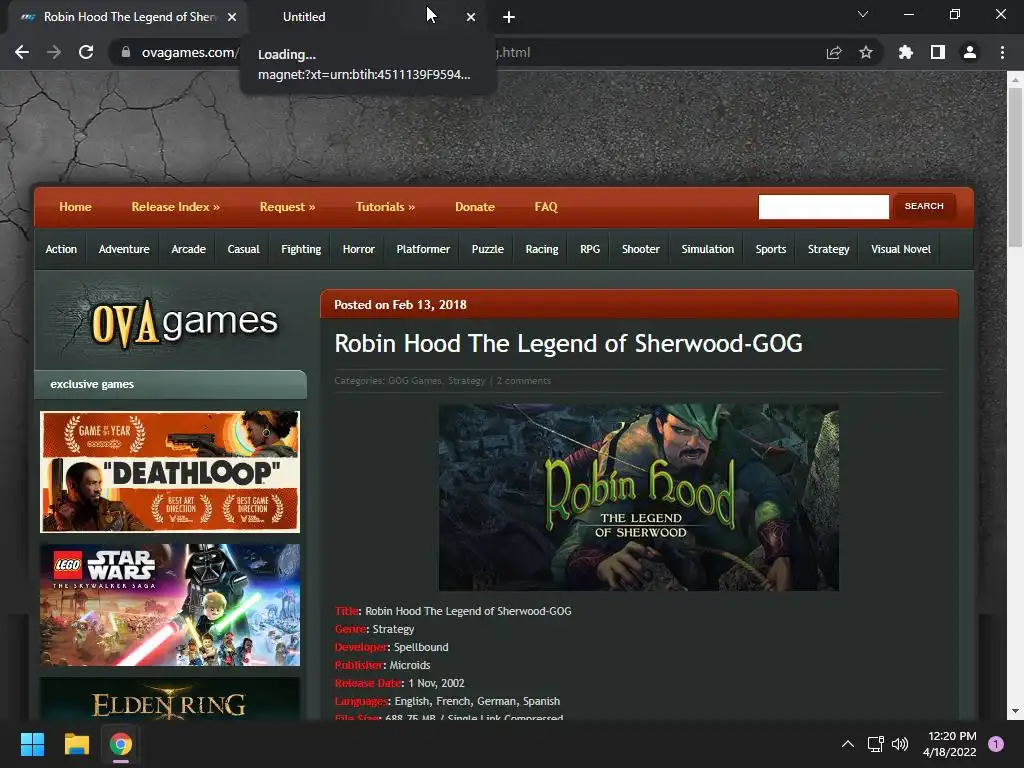Browse the Puzzle genre
This screenshot has height=768, width=1024.
tap(488, 249)
